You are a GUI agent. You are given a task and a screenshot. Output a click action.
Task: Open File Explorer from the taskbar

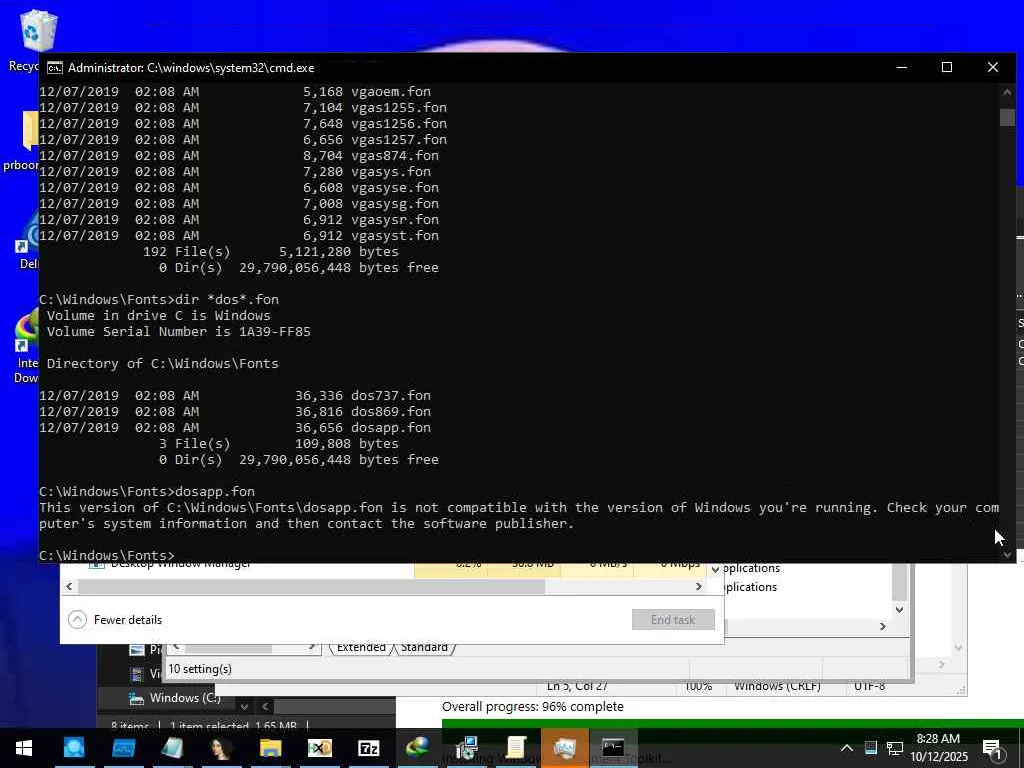pyautogui.click(x=270, y=748)
